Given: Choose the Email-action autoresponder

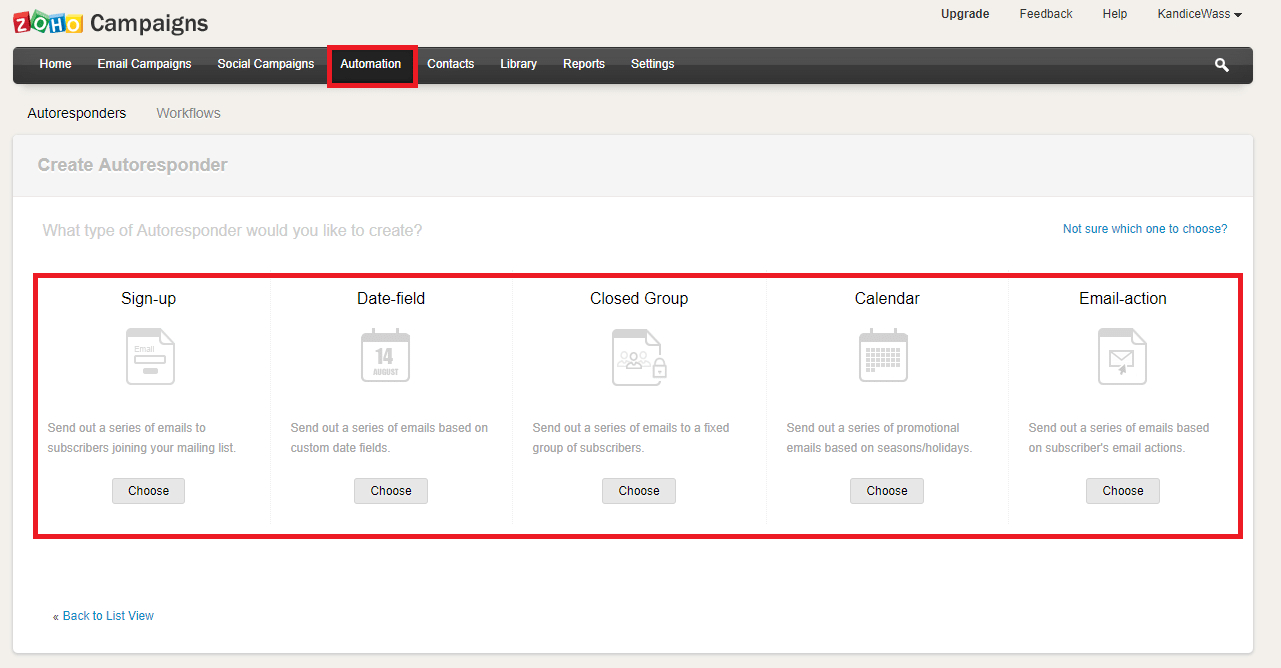Looking at the screenshot, I should (x=1123, y=491).
